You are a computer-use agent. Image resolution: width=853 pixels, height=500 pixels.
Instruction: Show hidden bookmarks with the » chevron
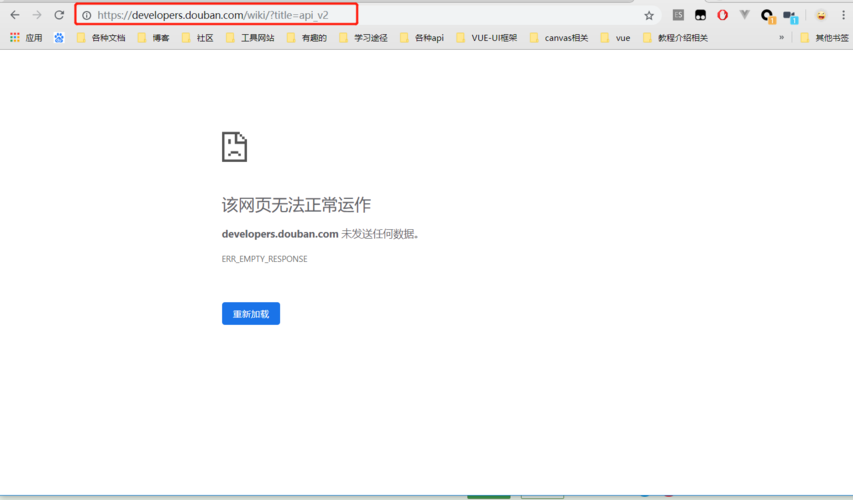(781, 38)
